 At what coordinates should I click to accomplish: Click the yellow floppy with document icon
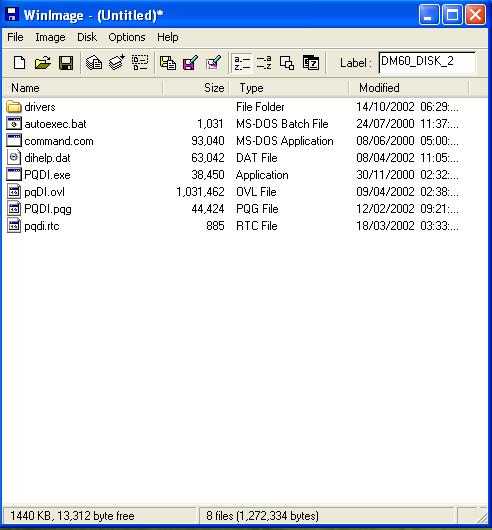click(168, 63)
